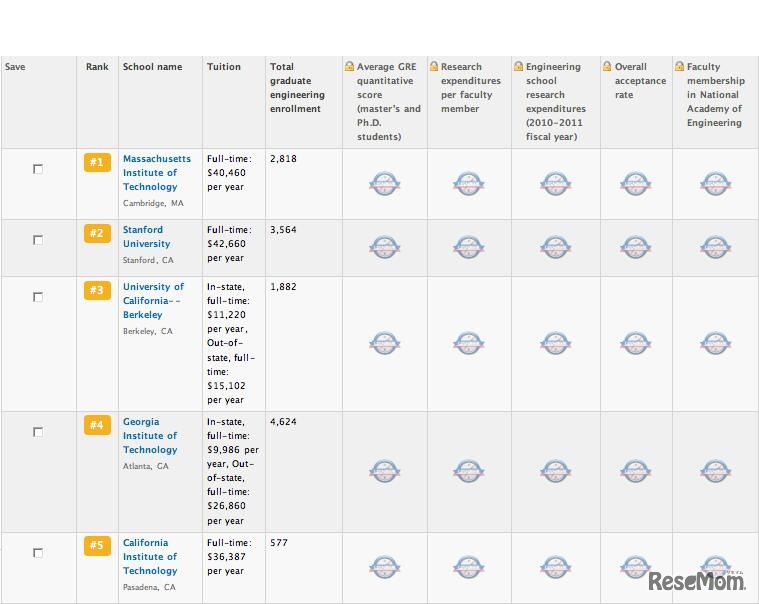Image resolution: width=759 pixels, height=604 pixels.
Task: Select Caltech's enrollment value 577
Action: [x=279, y=543]
